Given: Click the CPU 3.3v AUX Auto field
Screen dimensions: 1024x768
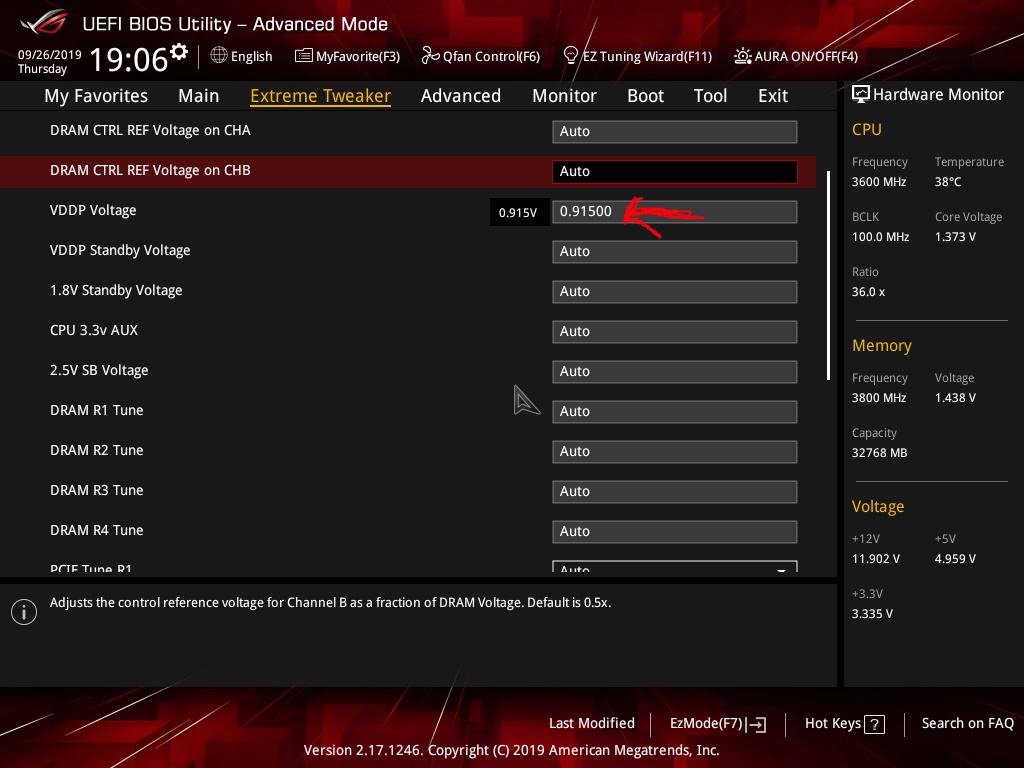Looking at the screenshot, I should (675, 331).
